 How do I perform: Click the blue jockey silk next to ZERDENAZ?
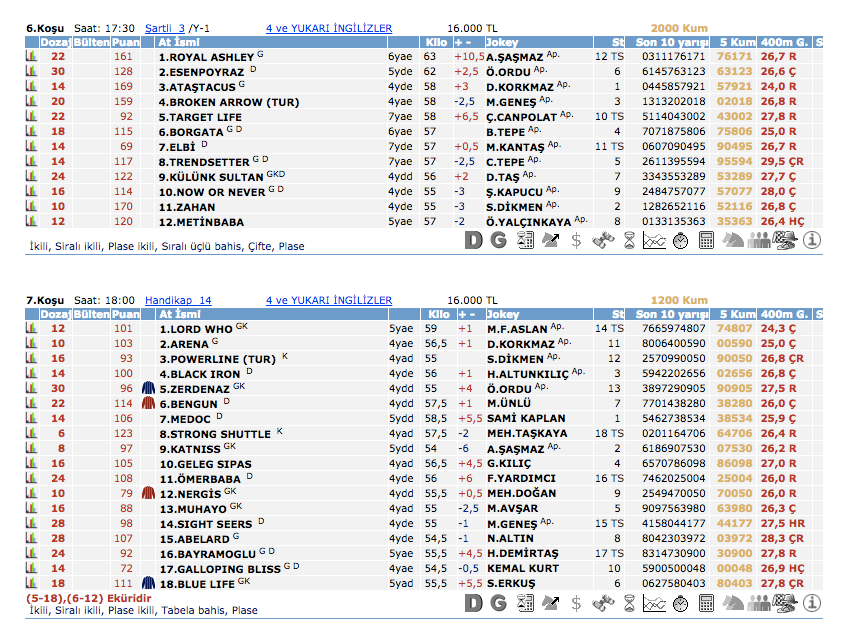(148, 388)
